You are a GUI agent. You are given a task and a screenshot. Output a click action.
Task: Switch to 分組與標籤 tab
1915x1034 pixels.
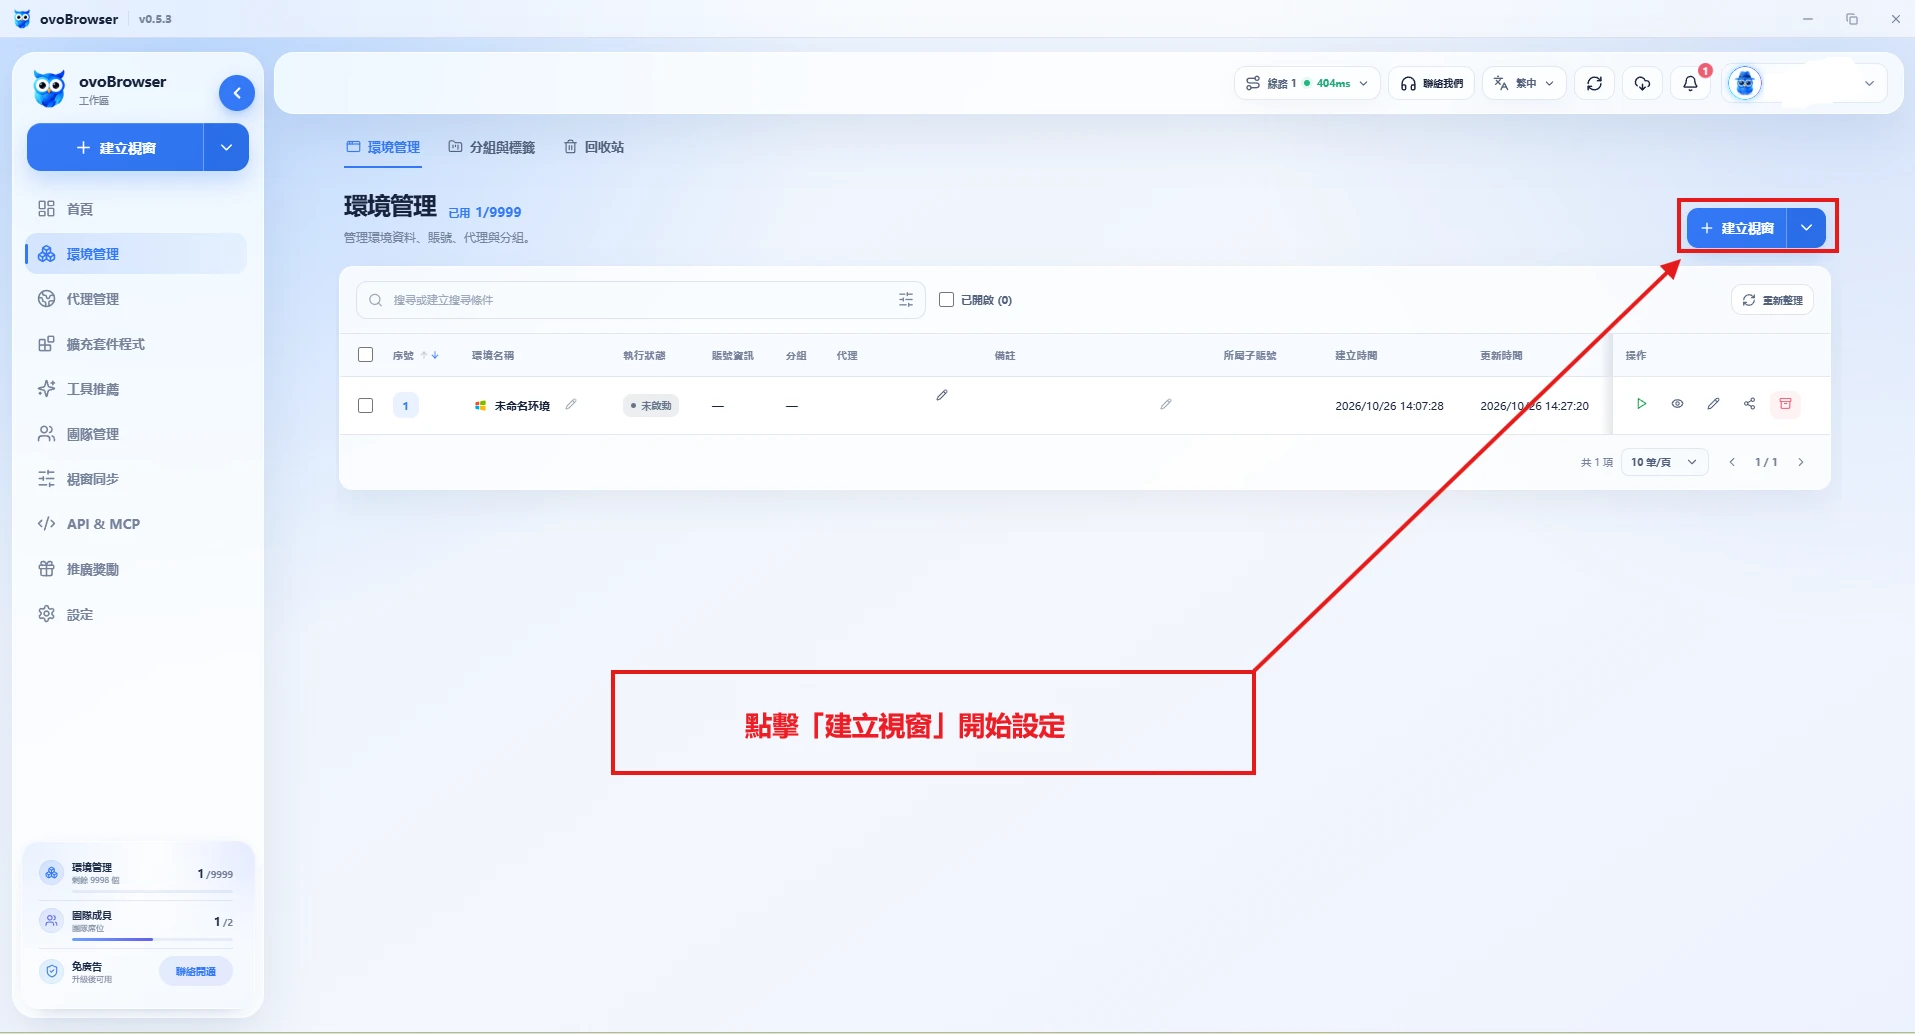(491, 147)
